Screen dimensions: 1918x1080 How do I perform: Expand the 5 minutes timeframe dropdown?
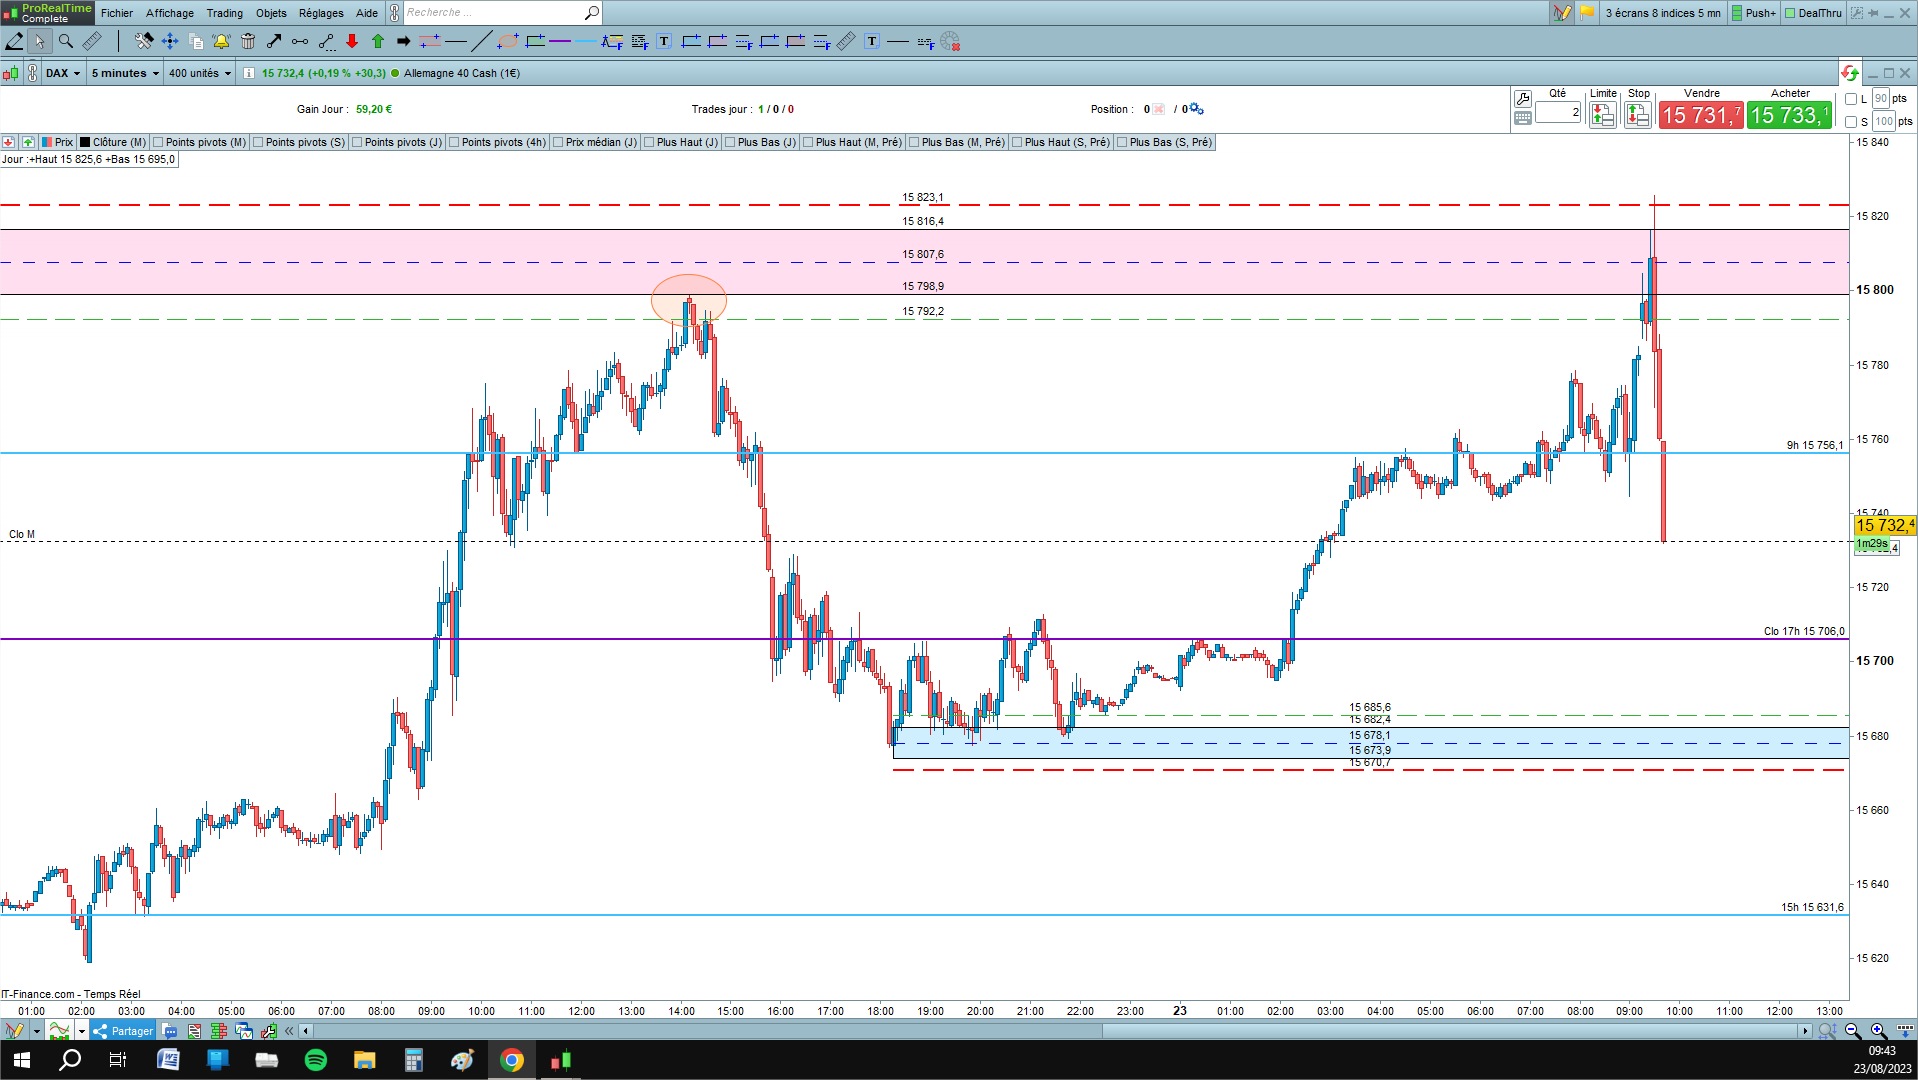click(125, 73)
